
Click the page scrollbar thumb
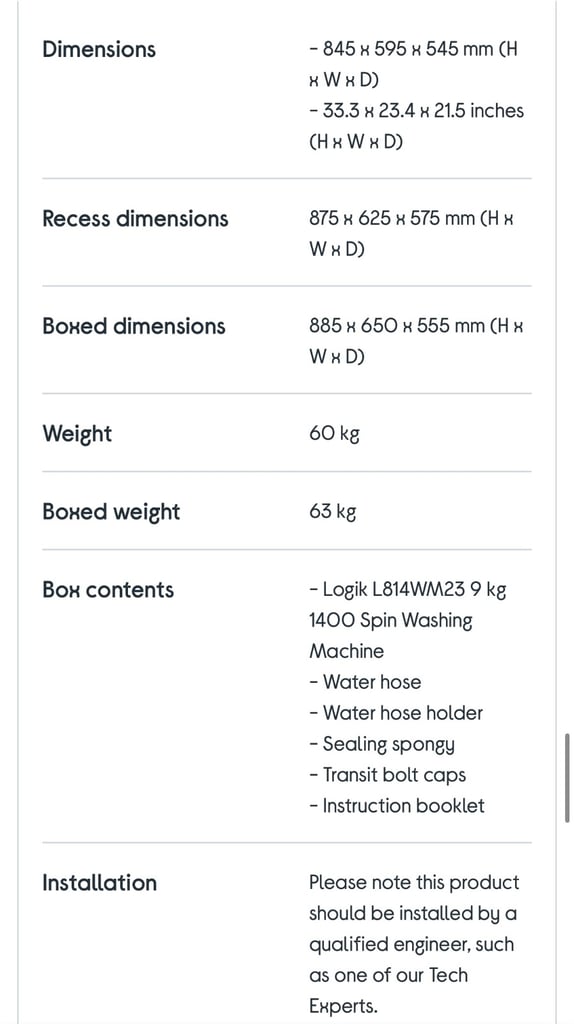(x=567, y=778)
